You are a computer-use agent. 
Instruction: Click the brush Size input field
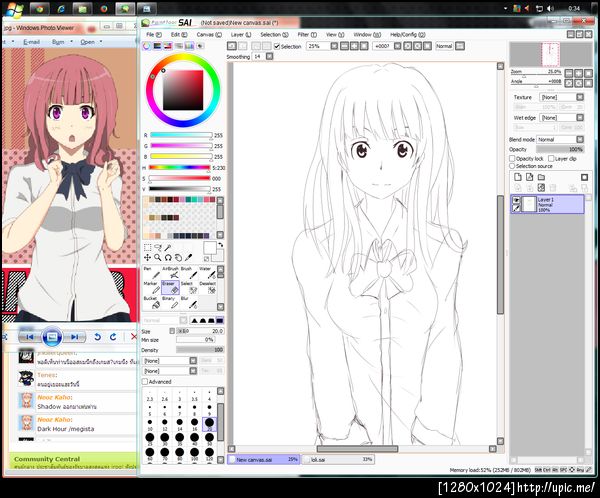point(200,331)
